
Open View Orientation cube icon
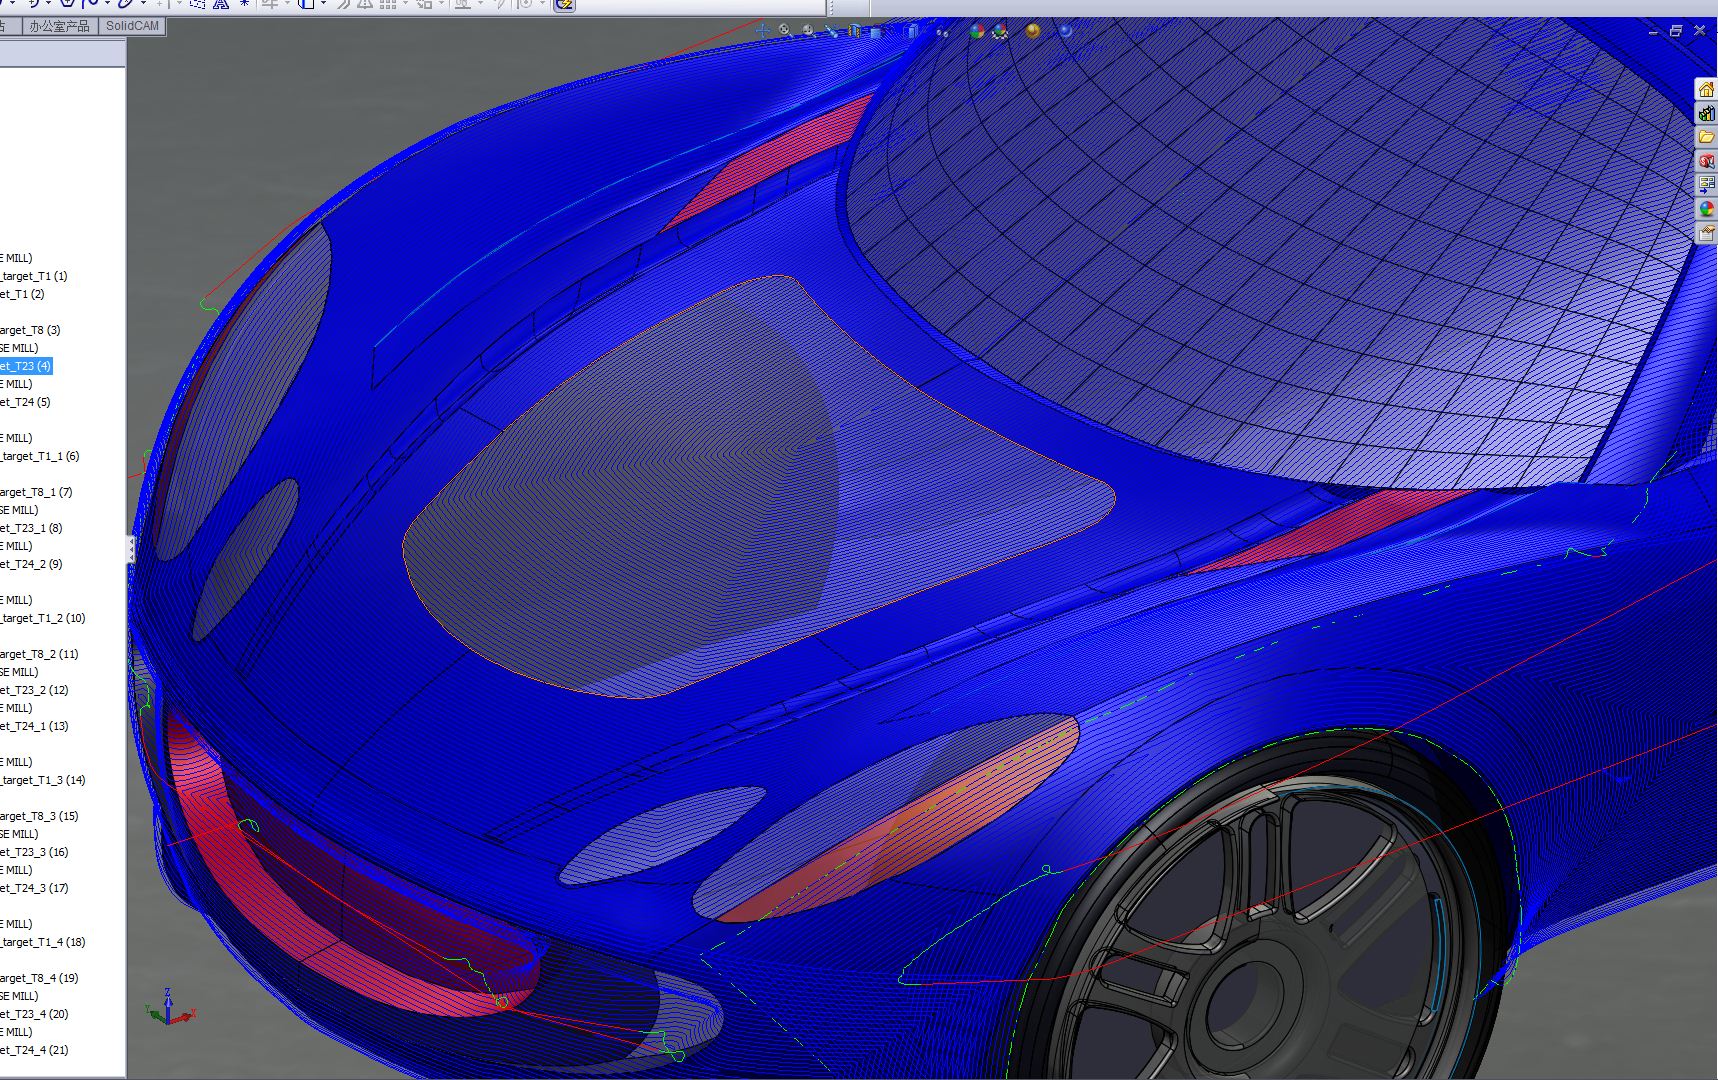point(876,32)
